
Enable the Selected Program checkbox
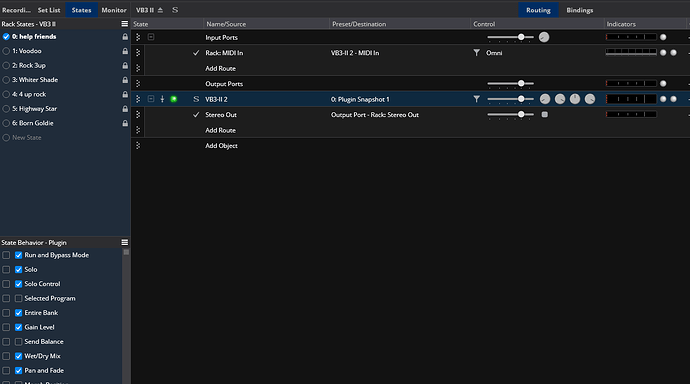tap(18, 298)
